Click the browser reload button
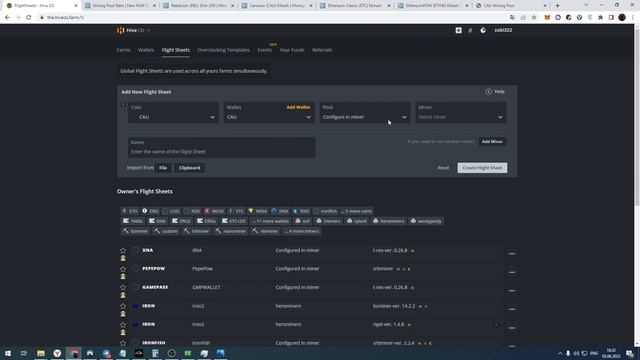 click(x=29, y=18)
